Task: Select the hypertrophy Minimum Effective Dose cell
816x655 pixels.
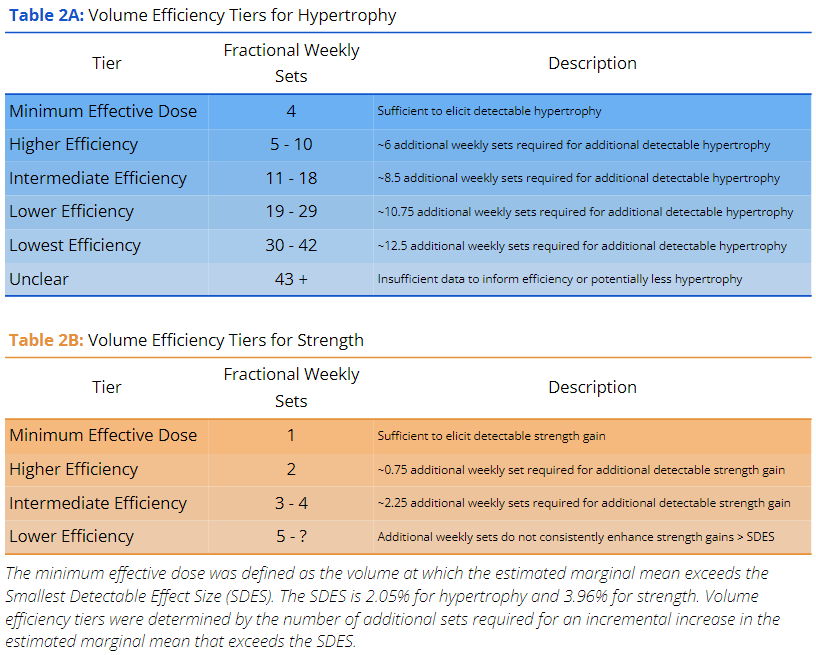Action: point(103,111)
